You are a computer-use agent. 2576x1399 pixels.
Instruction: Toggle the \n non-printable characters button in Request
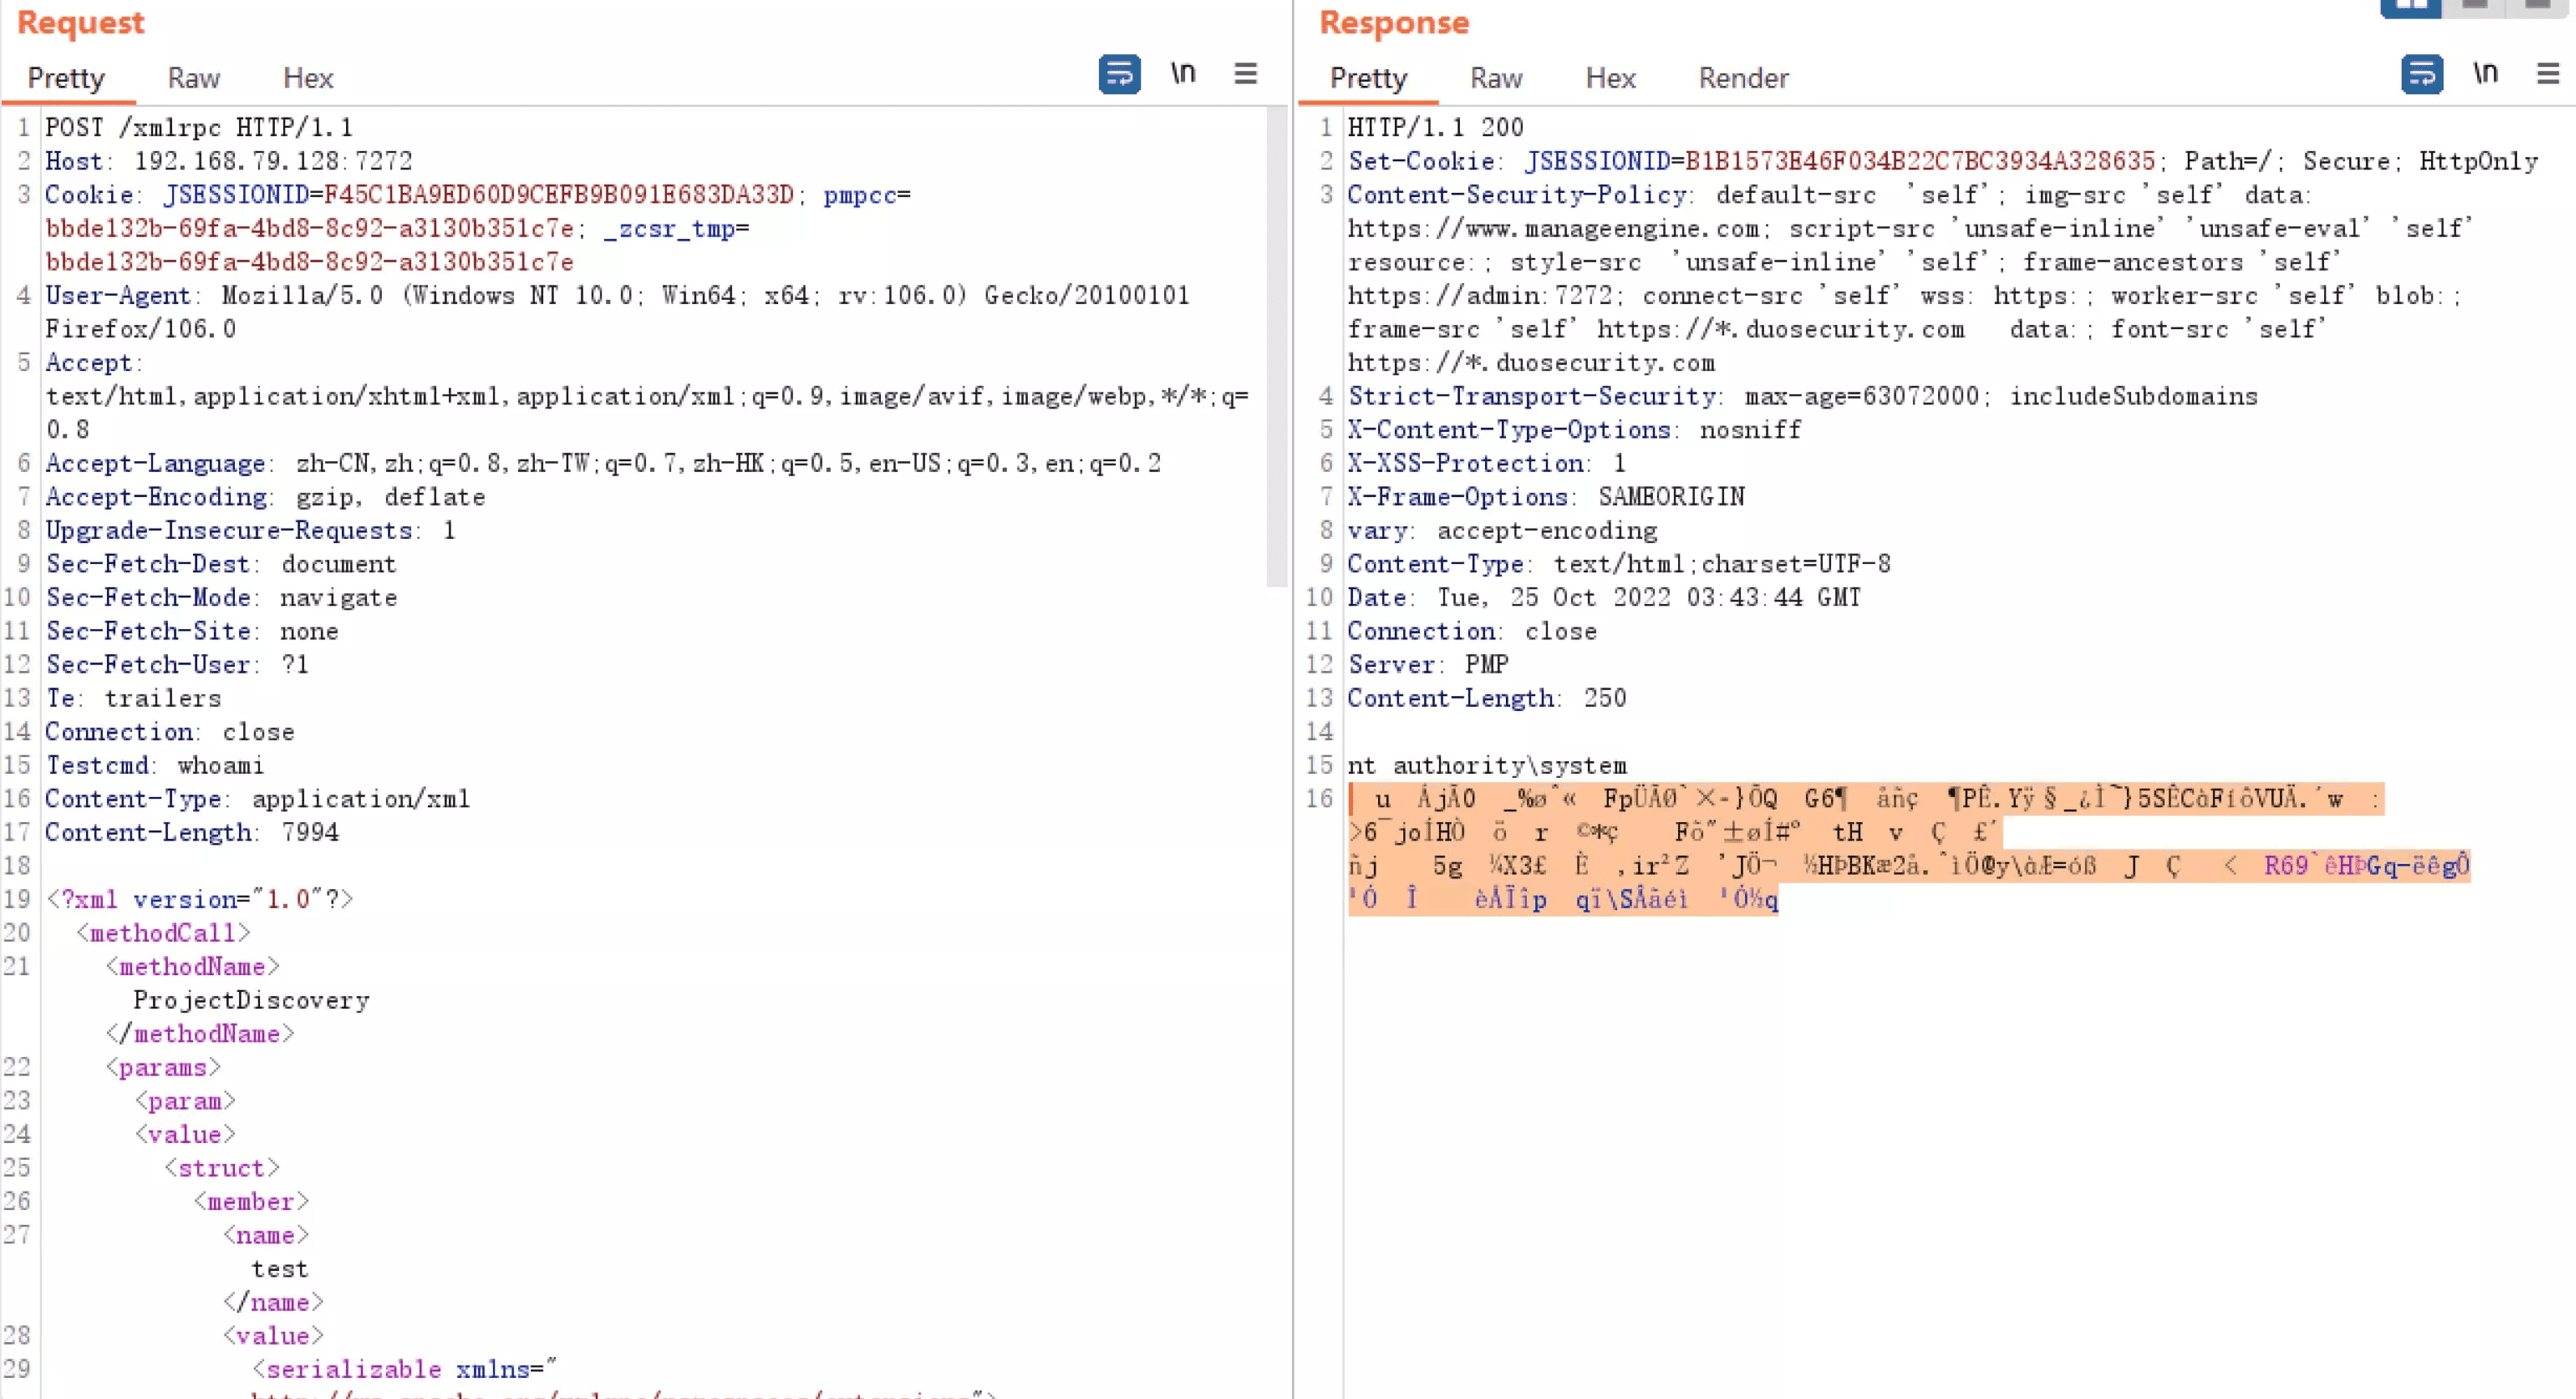coord(1183,73)
